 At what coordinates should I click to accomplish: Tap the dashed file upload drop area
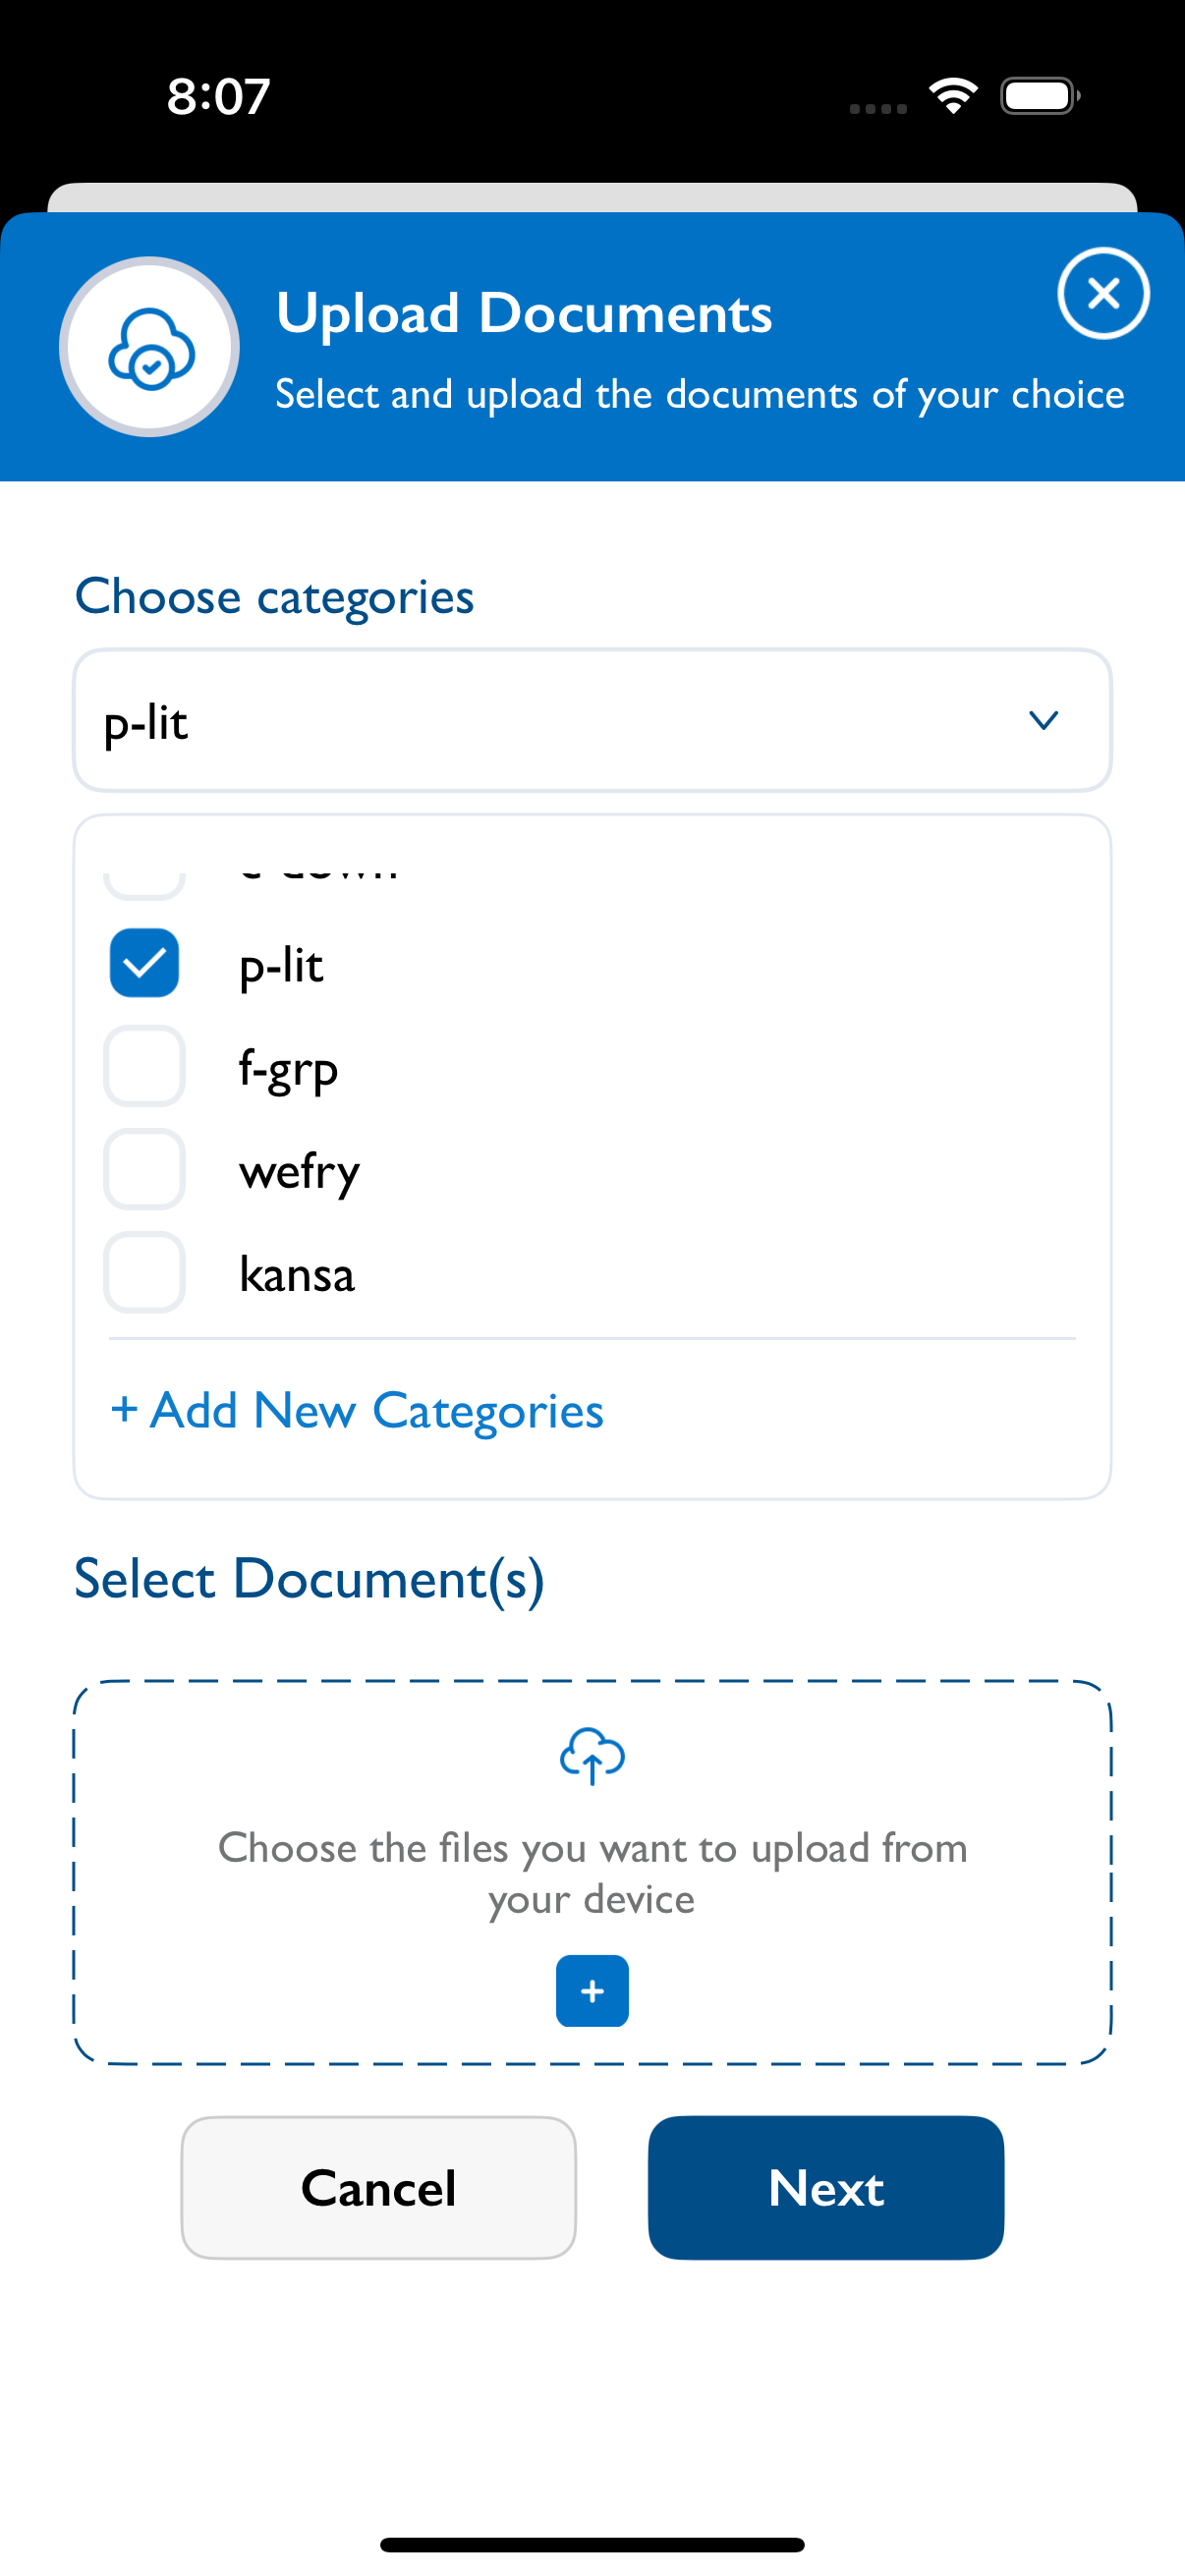coord(592,1872)
